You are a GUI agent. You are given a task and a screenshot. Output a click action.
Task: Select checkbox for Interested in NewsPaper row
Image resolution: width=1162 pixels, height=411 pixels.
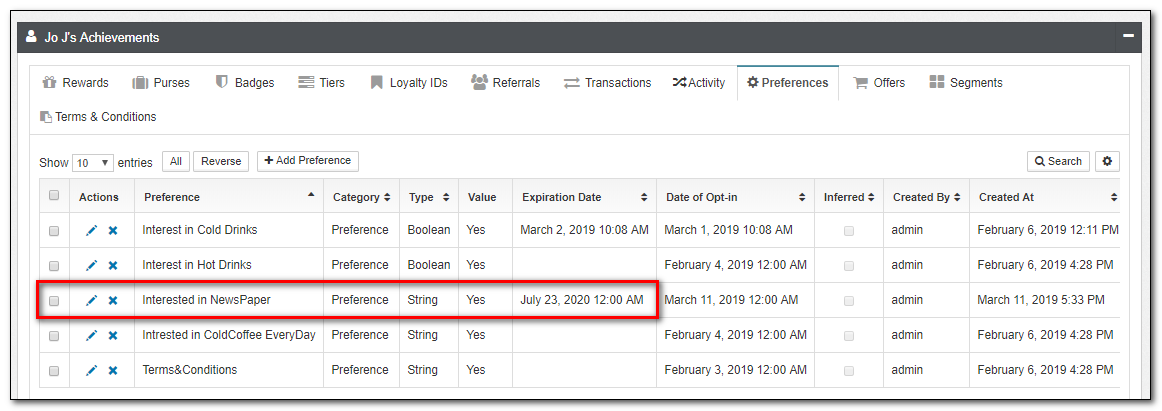pos(54,301)
